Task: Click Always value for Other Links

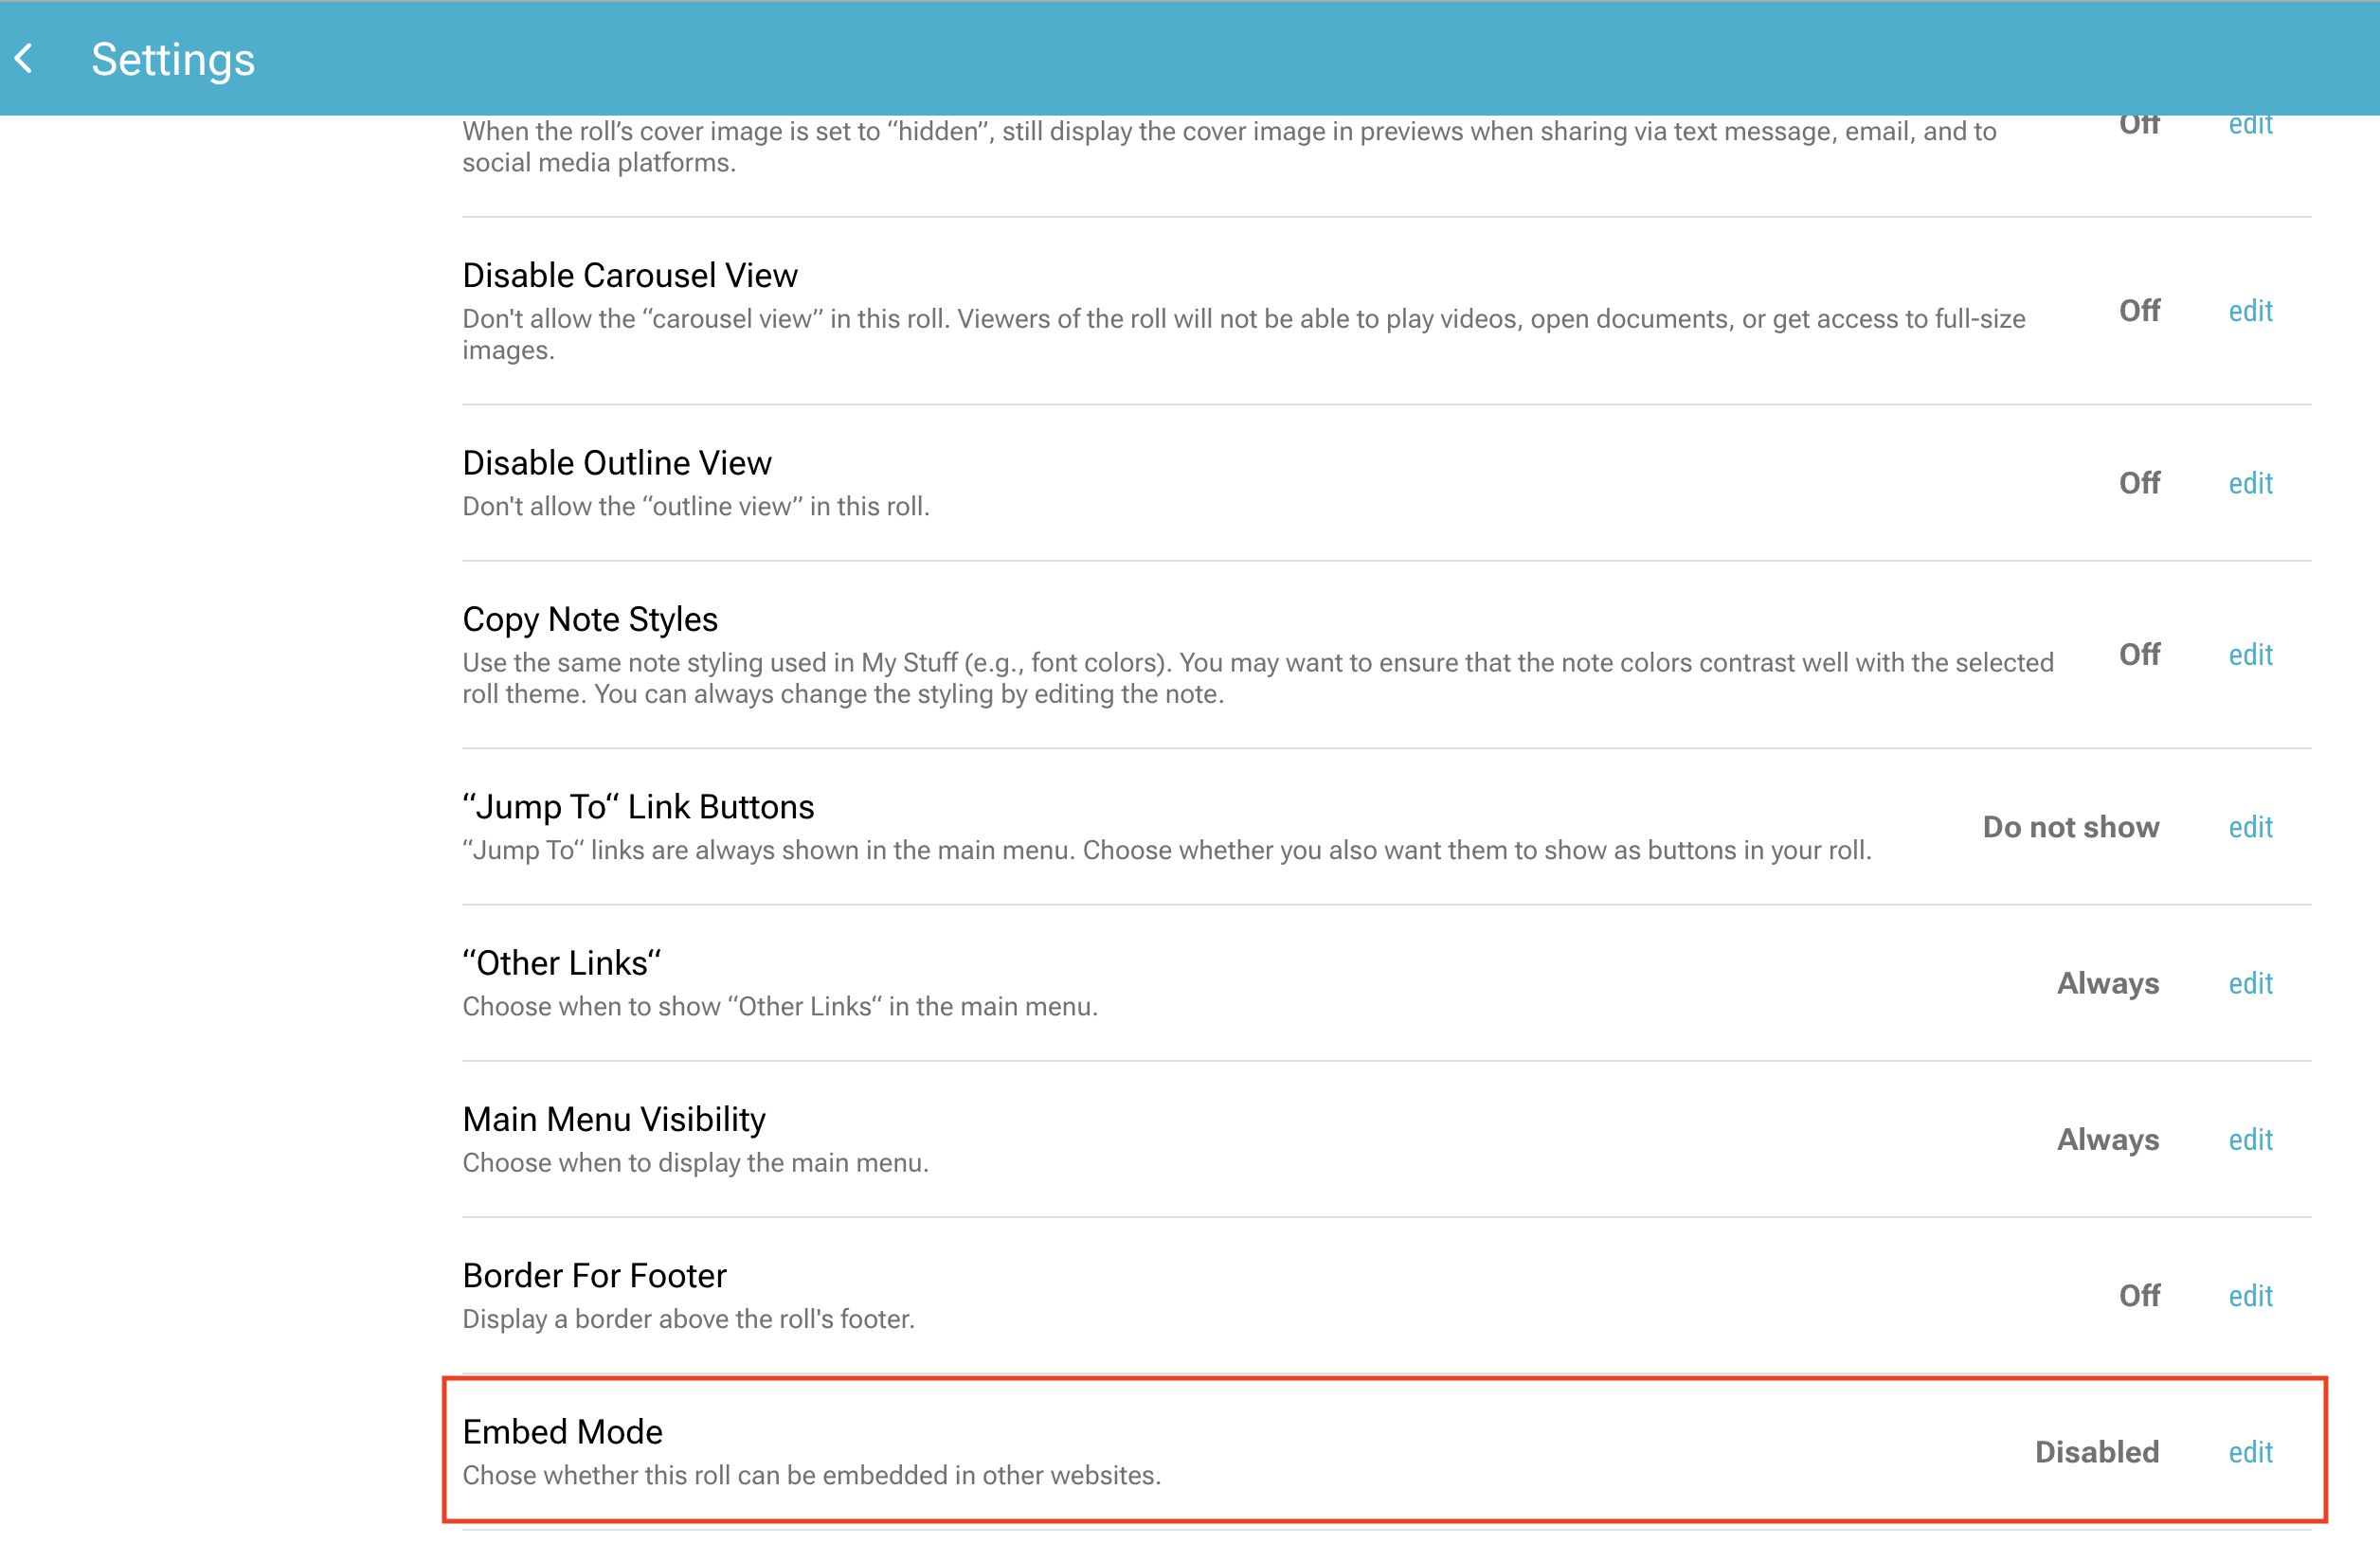Action: point(2107,983)
